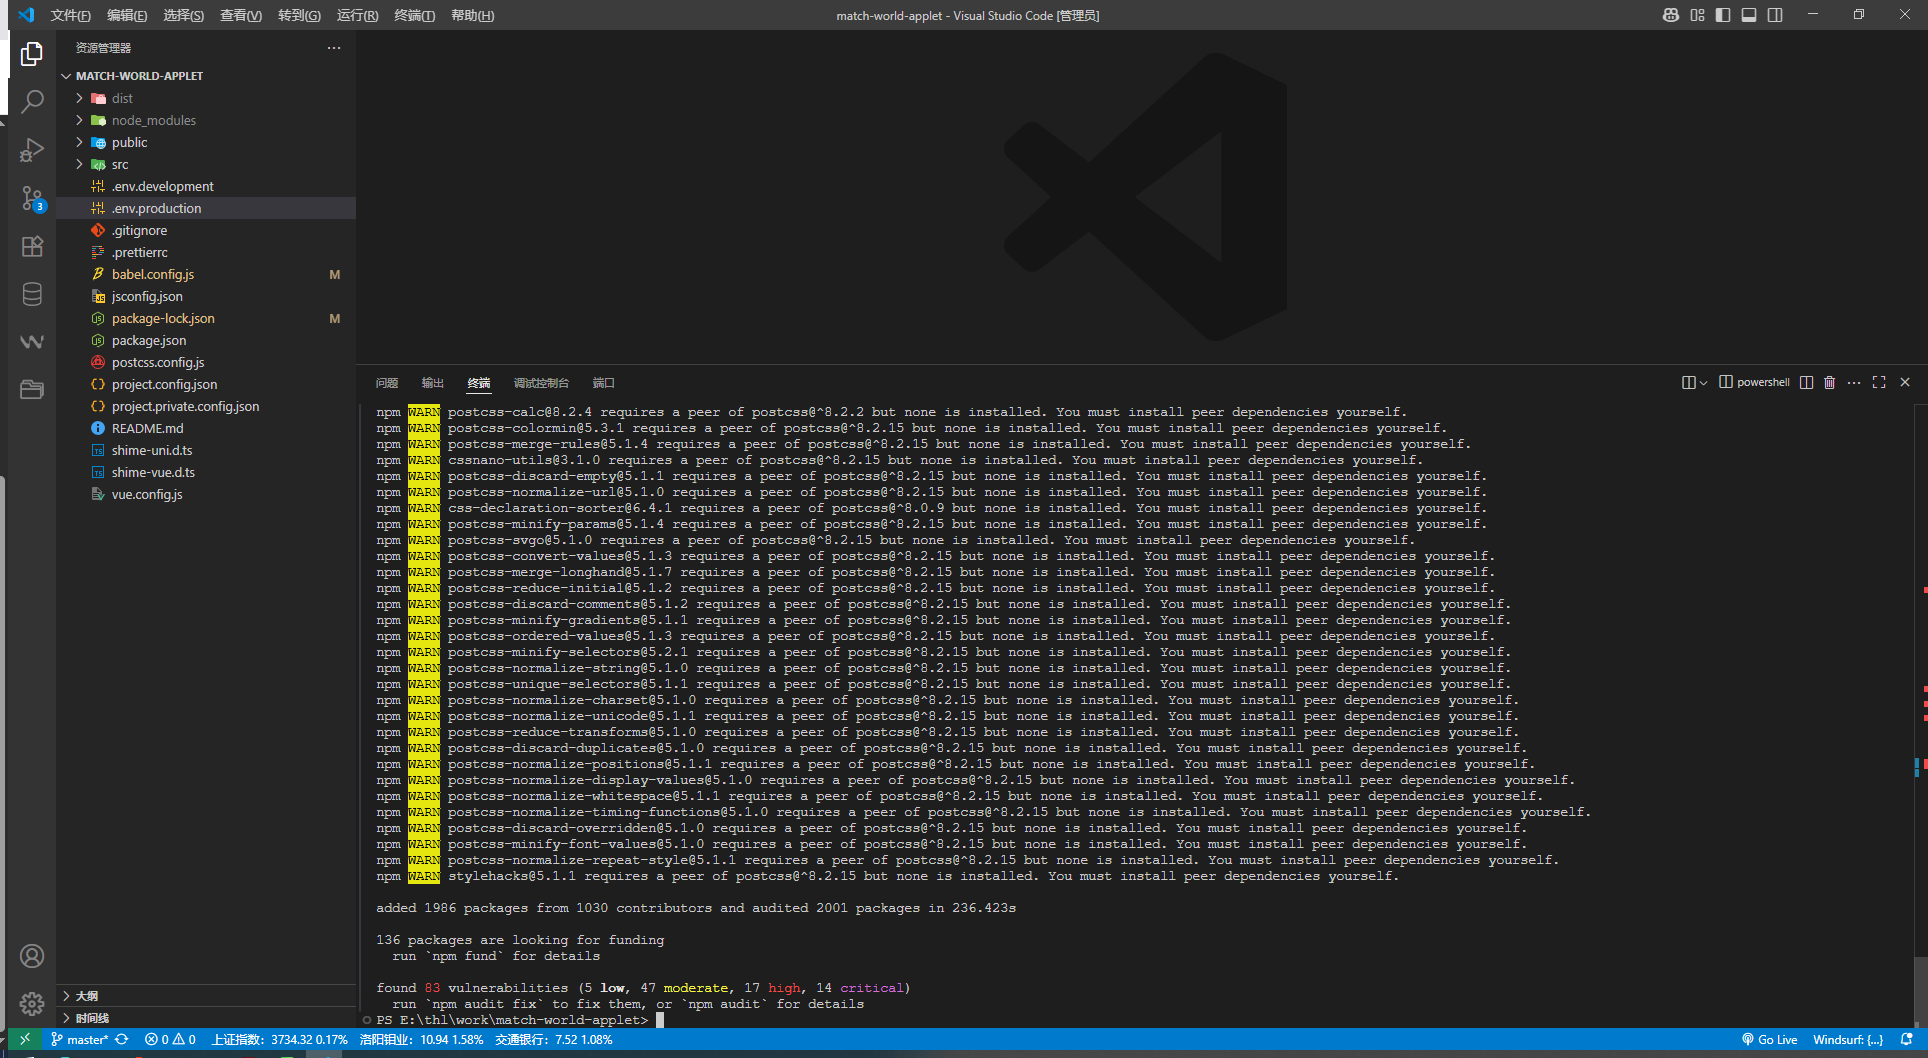Open the 文件(F) menu
The image size is (1928, 1058).
pyautogui.click(x=71, y=15)
